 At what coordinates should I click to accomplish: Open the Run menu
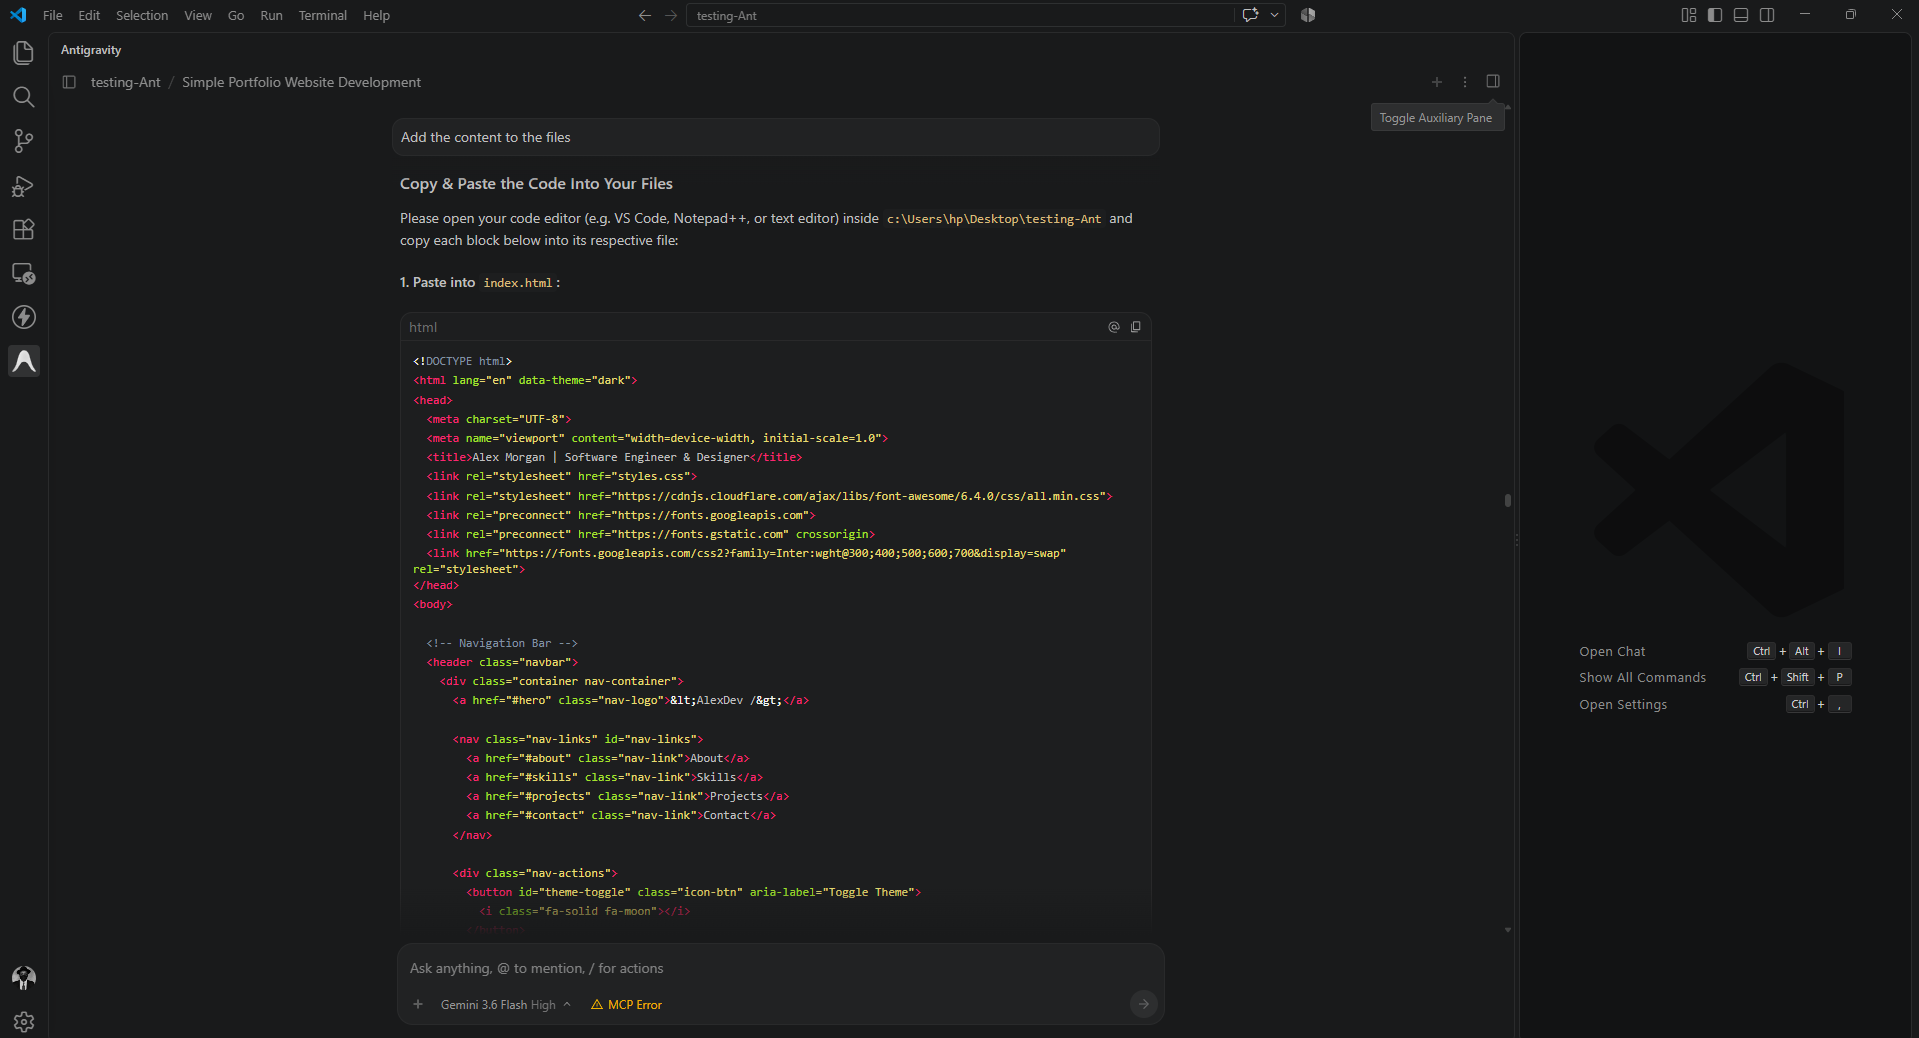click(x=271, y=15)
